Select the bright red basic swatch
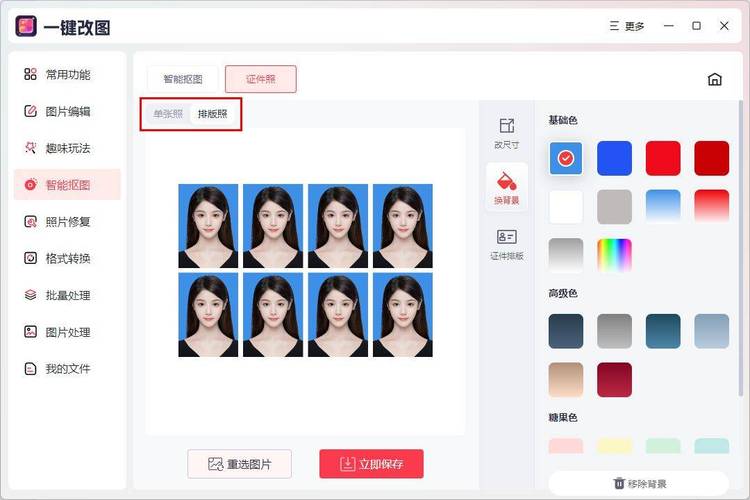The image size is (750, 500). point(663,158)
